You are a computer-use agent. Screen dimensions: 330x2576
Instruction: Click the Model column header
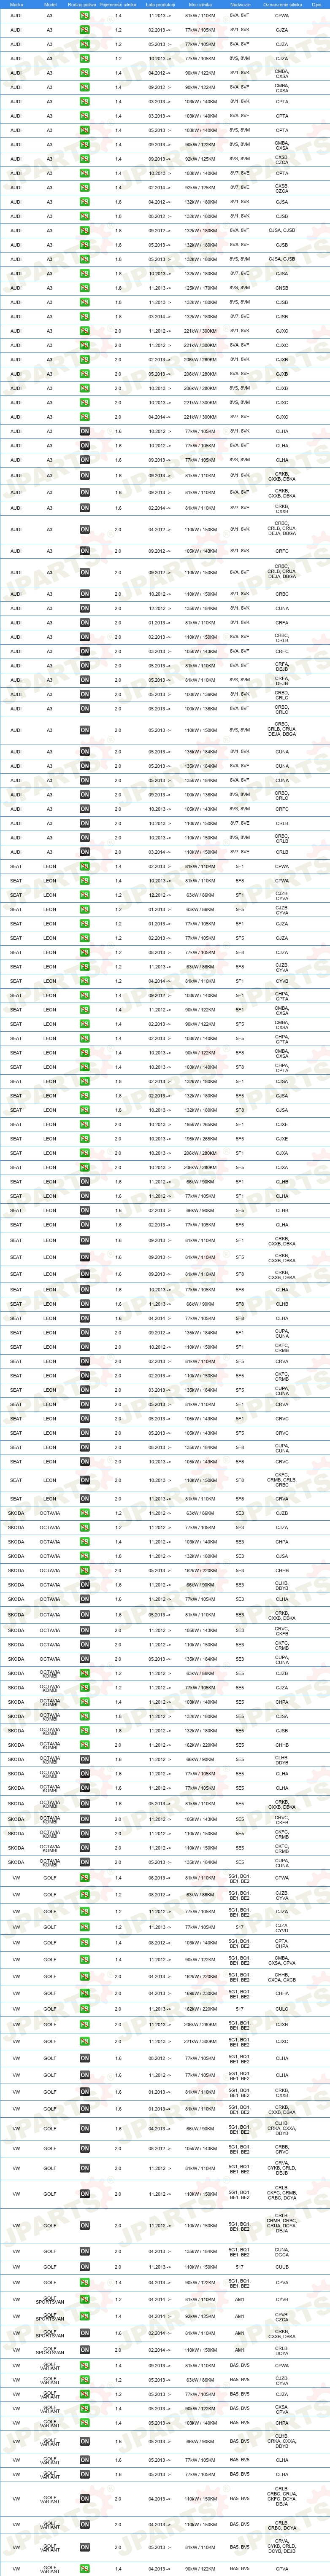(x=50, y=4)
